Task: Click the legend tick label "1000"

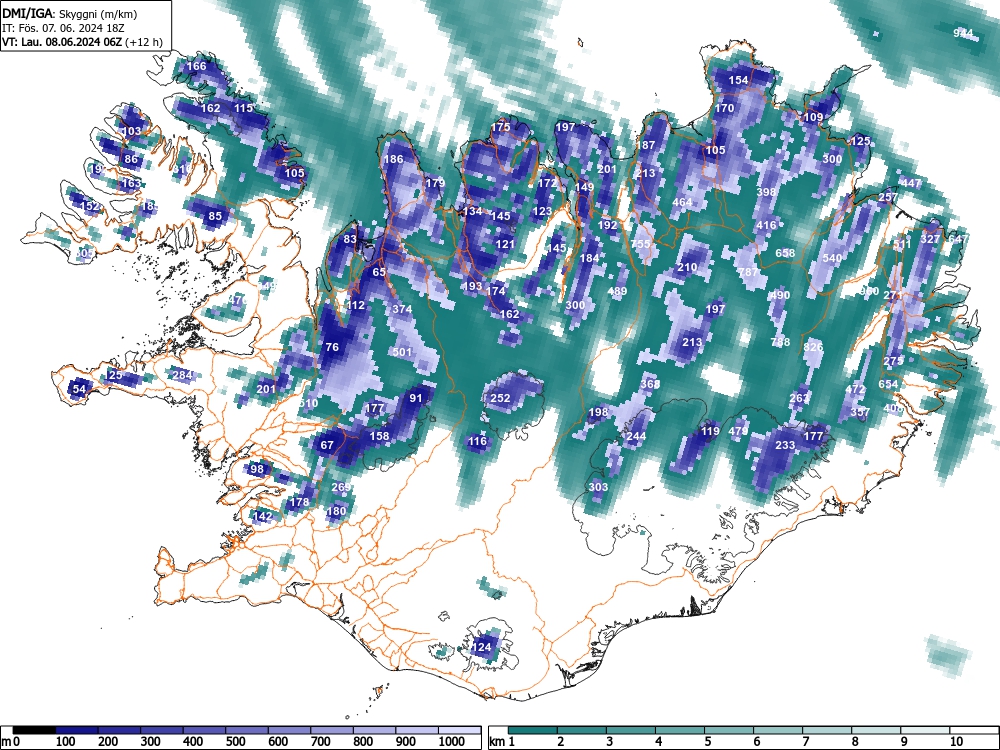Action: [x=452, y=742]
